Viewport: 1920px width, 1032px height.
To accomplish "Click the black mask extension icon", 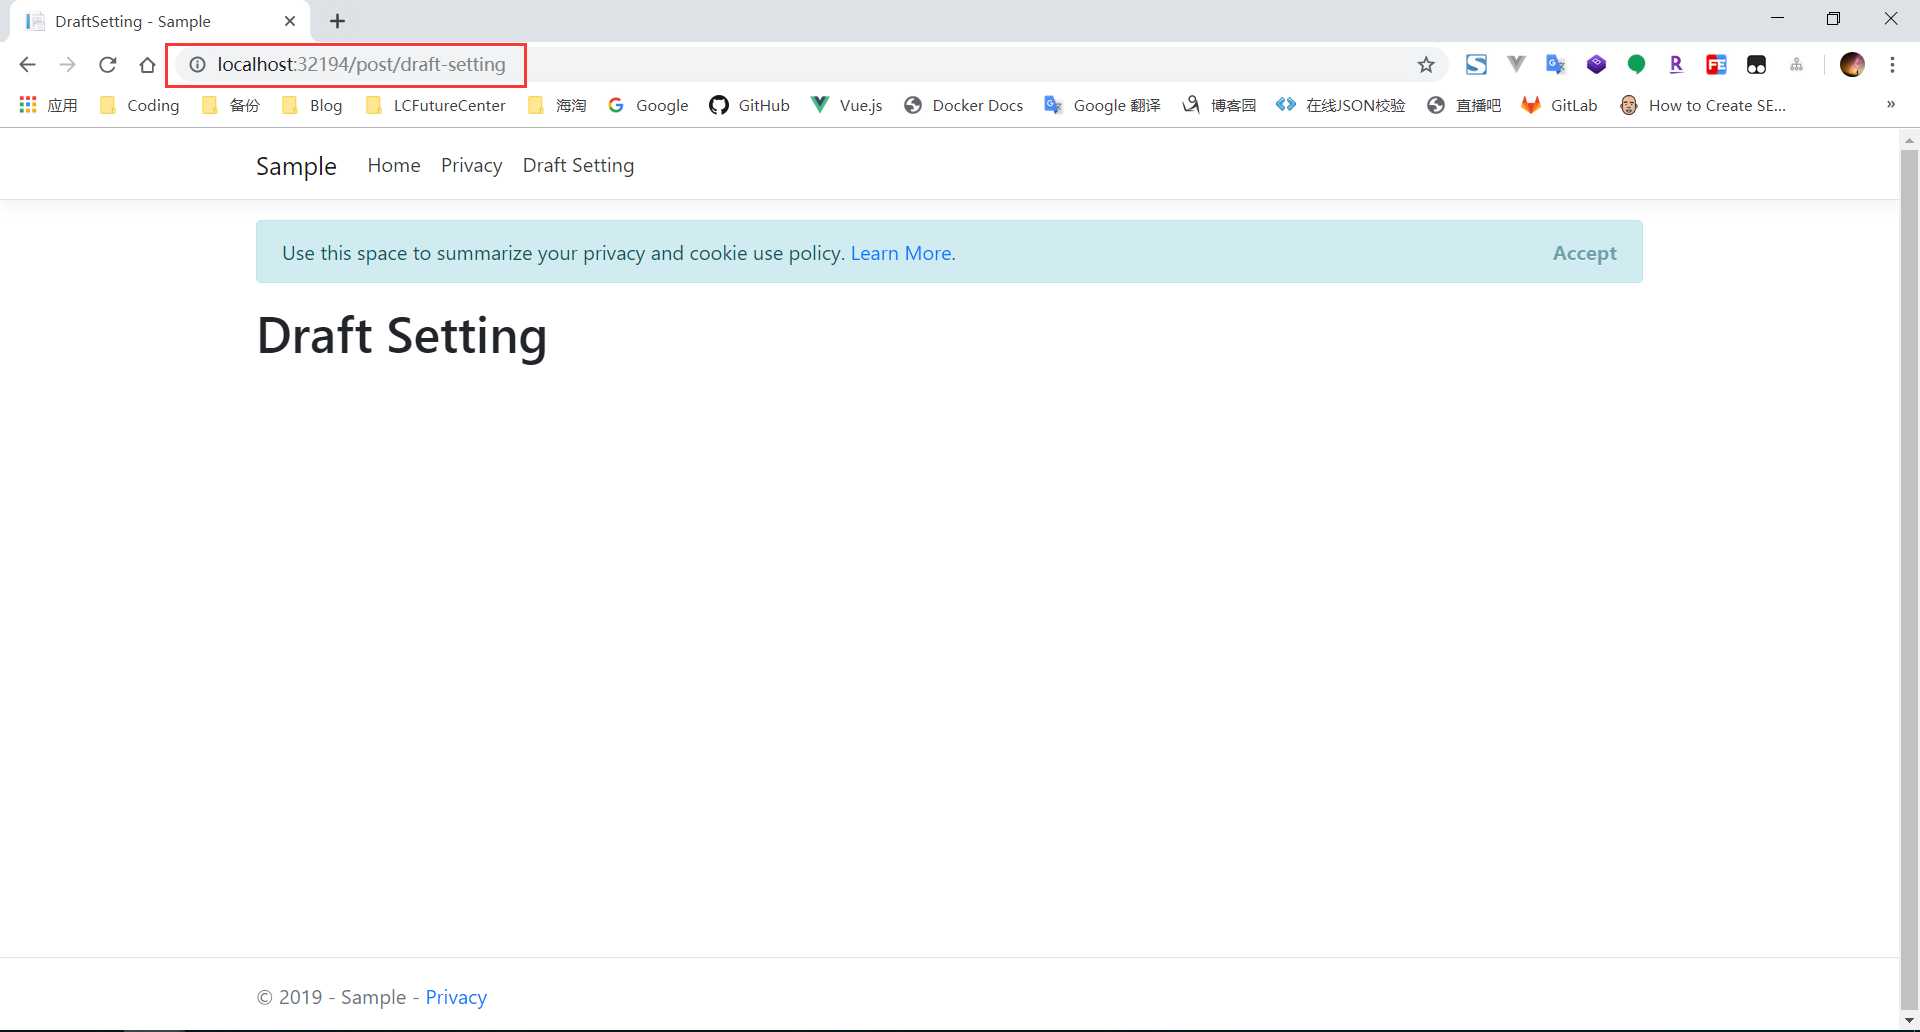I will click(x=1756, y=65).
